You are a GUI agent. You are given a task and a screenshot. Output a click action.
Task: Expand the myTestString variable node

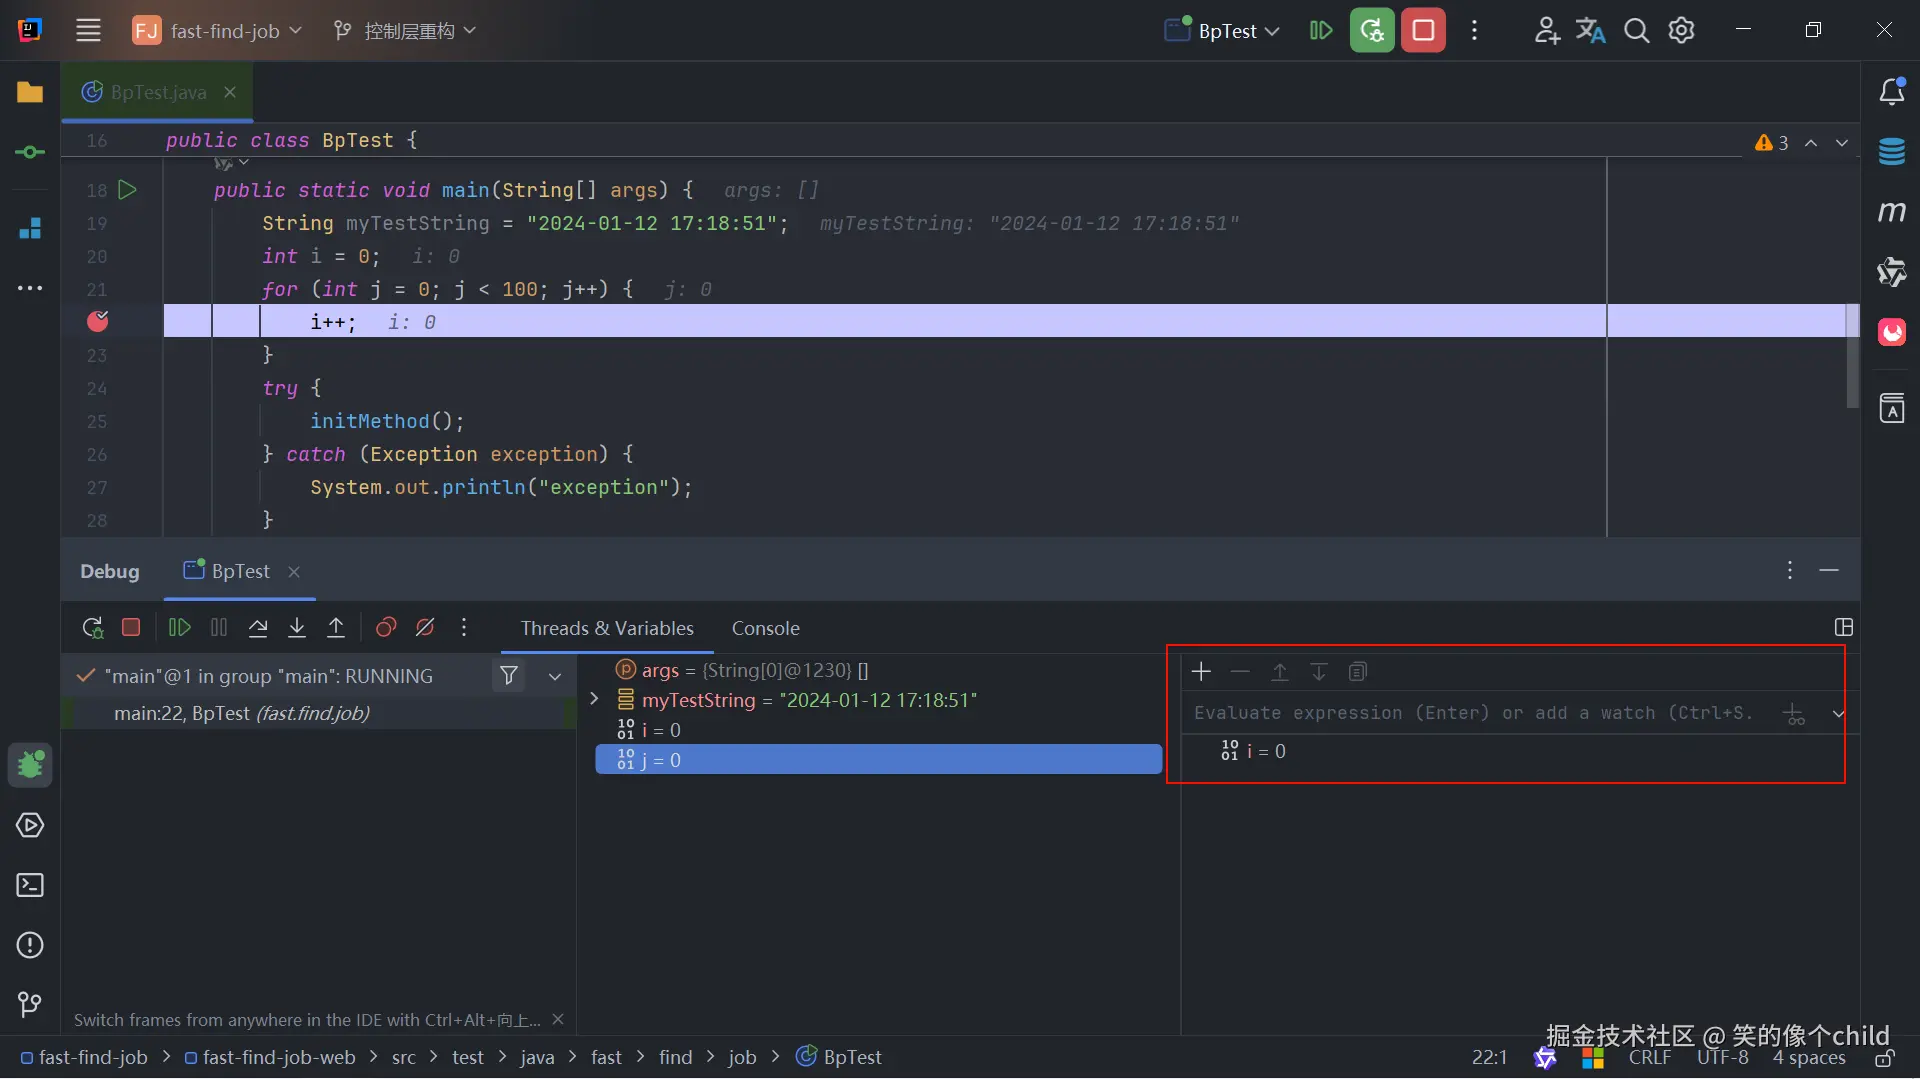594,699
